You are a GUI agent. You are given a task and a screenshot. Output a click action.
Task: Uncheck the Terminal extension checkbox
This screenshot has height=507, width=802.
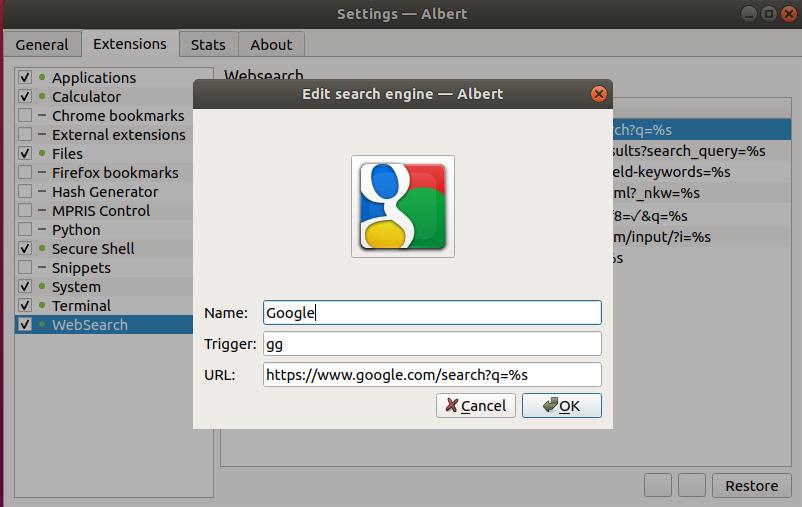tap(25, 306)
